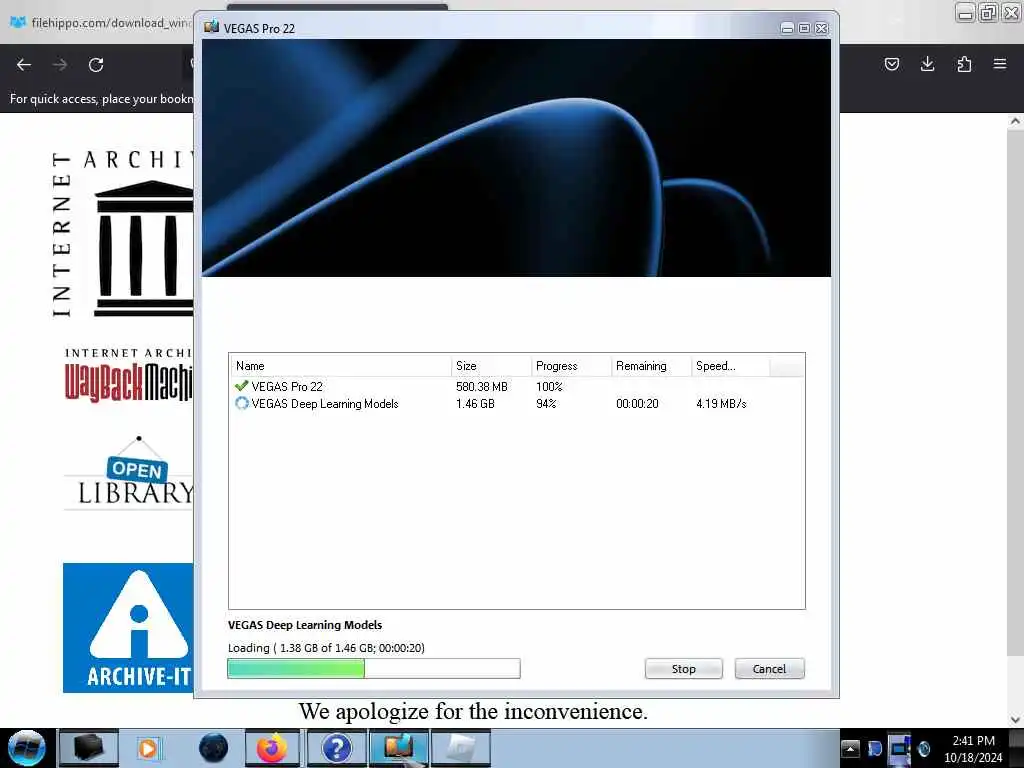Click the loading spinner beside Deep Learning Models
Screen dimensions: 1024x768
[x=242, y=404]
